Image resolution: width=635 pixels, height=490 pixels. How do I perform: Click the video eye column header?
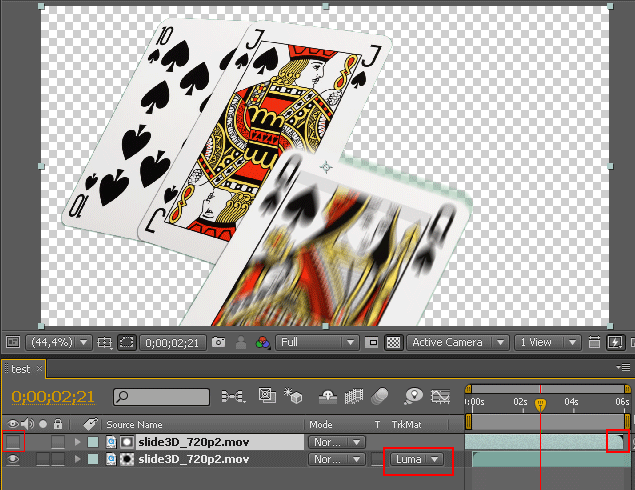pyautogui.click(x=13, y=424)
